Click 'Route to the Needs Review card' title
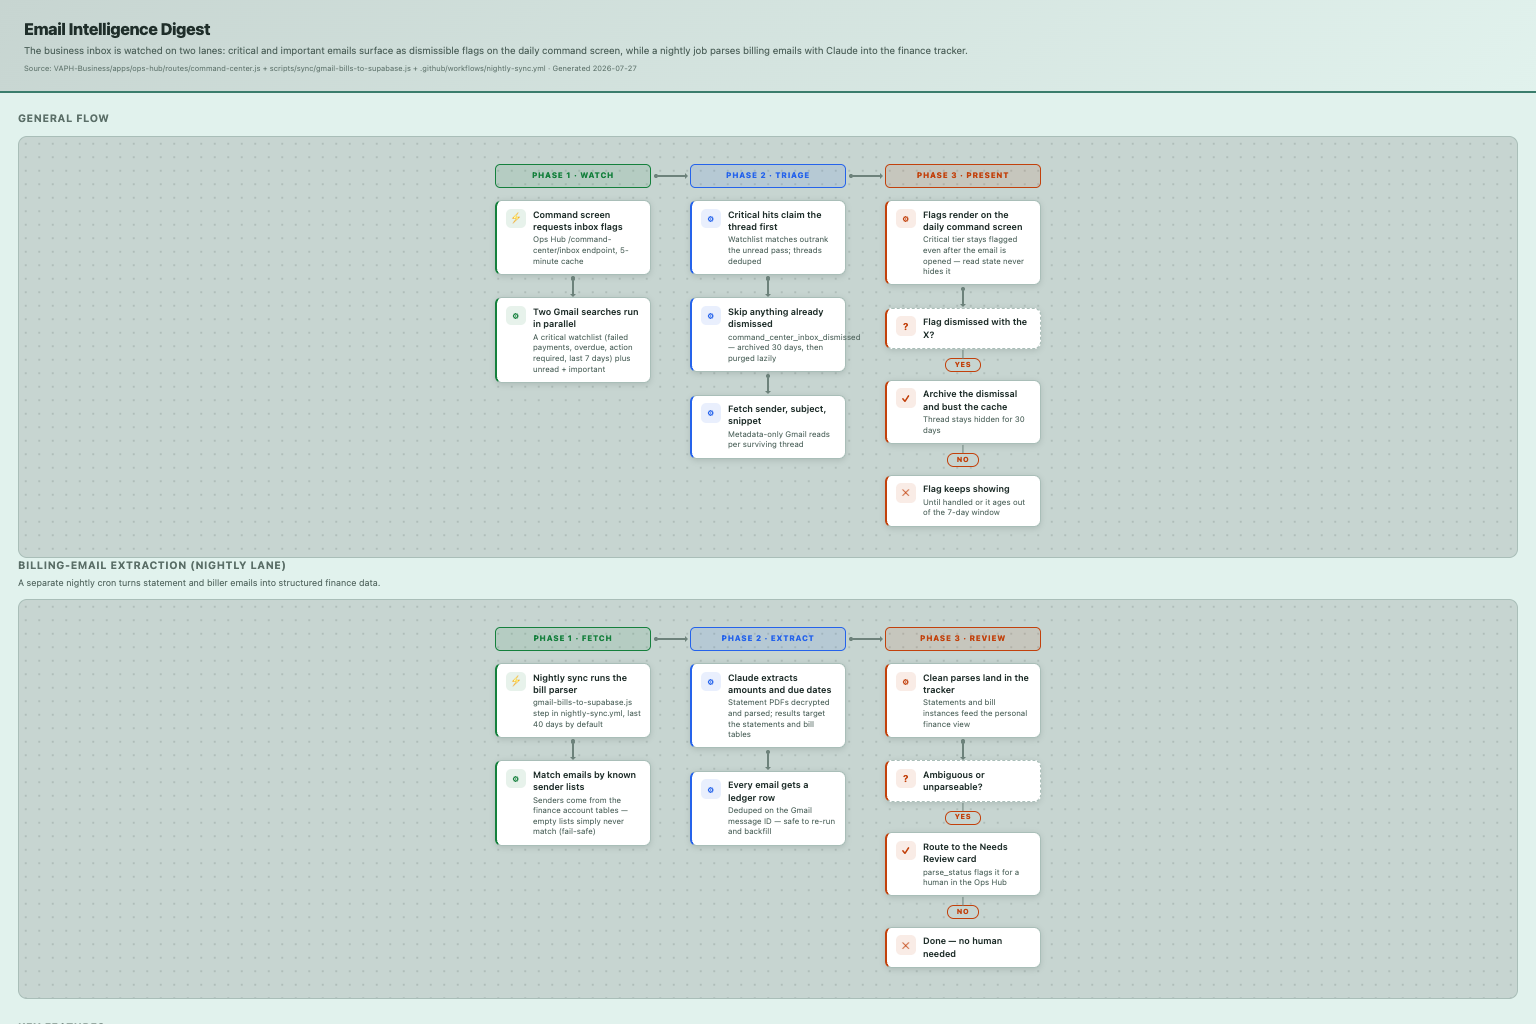1536x1024 pixels. [x=965, y=853]
